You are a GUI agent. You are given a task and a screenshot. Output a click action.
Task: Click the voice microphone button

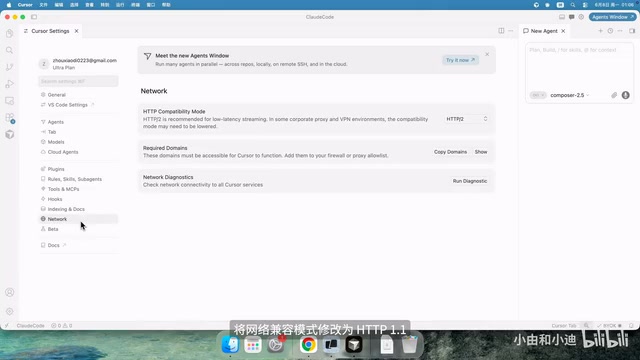625,95
